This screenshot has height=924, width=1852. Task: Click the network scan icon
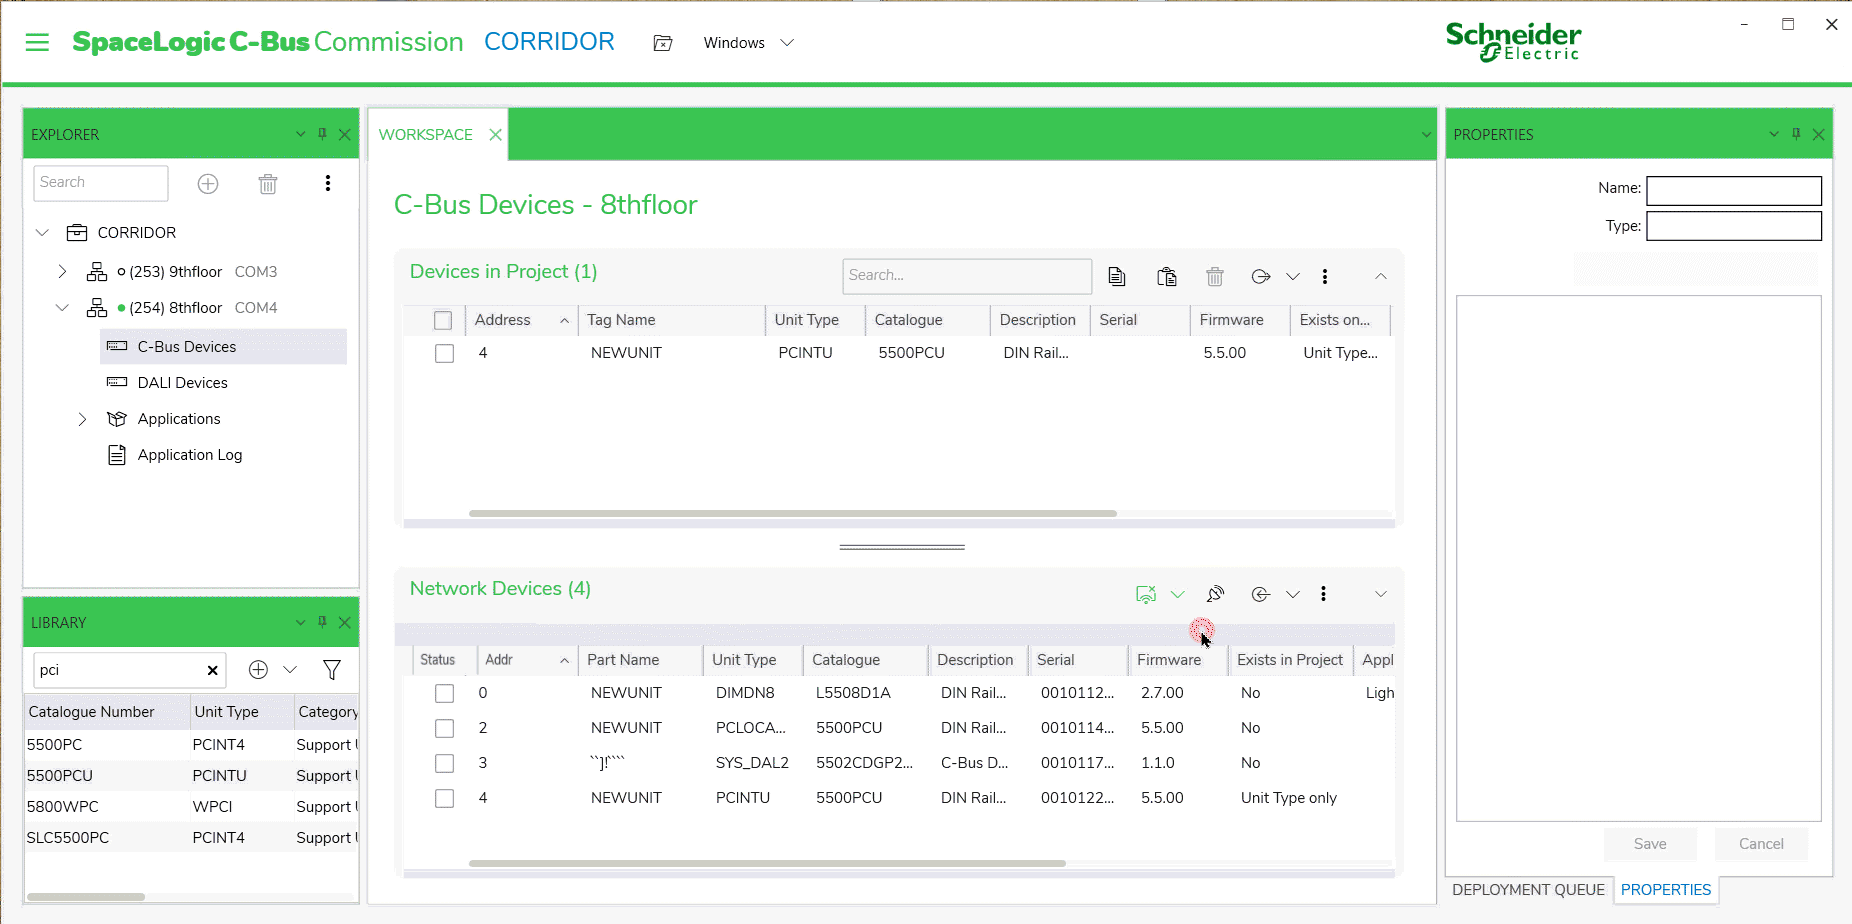(x=1146, y=594)
